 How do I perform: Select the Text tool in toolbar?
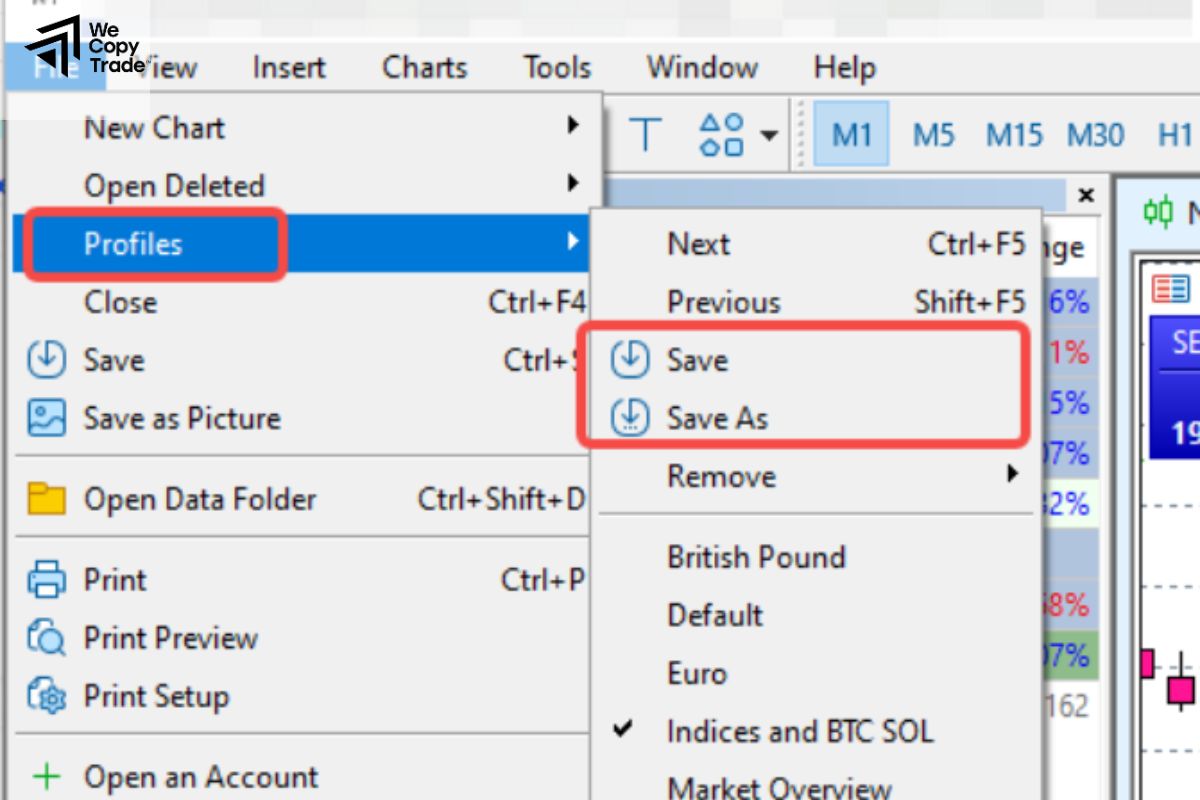click(646, 134)
